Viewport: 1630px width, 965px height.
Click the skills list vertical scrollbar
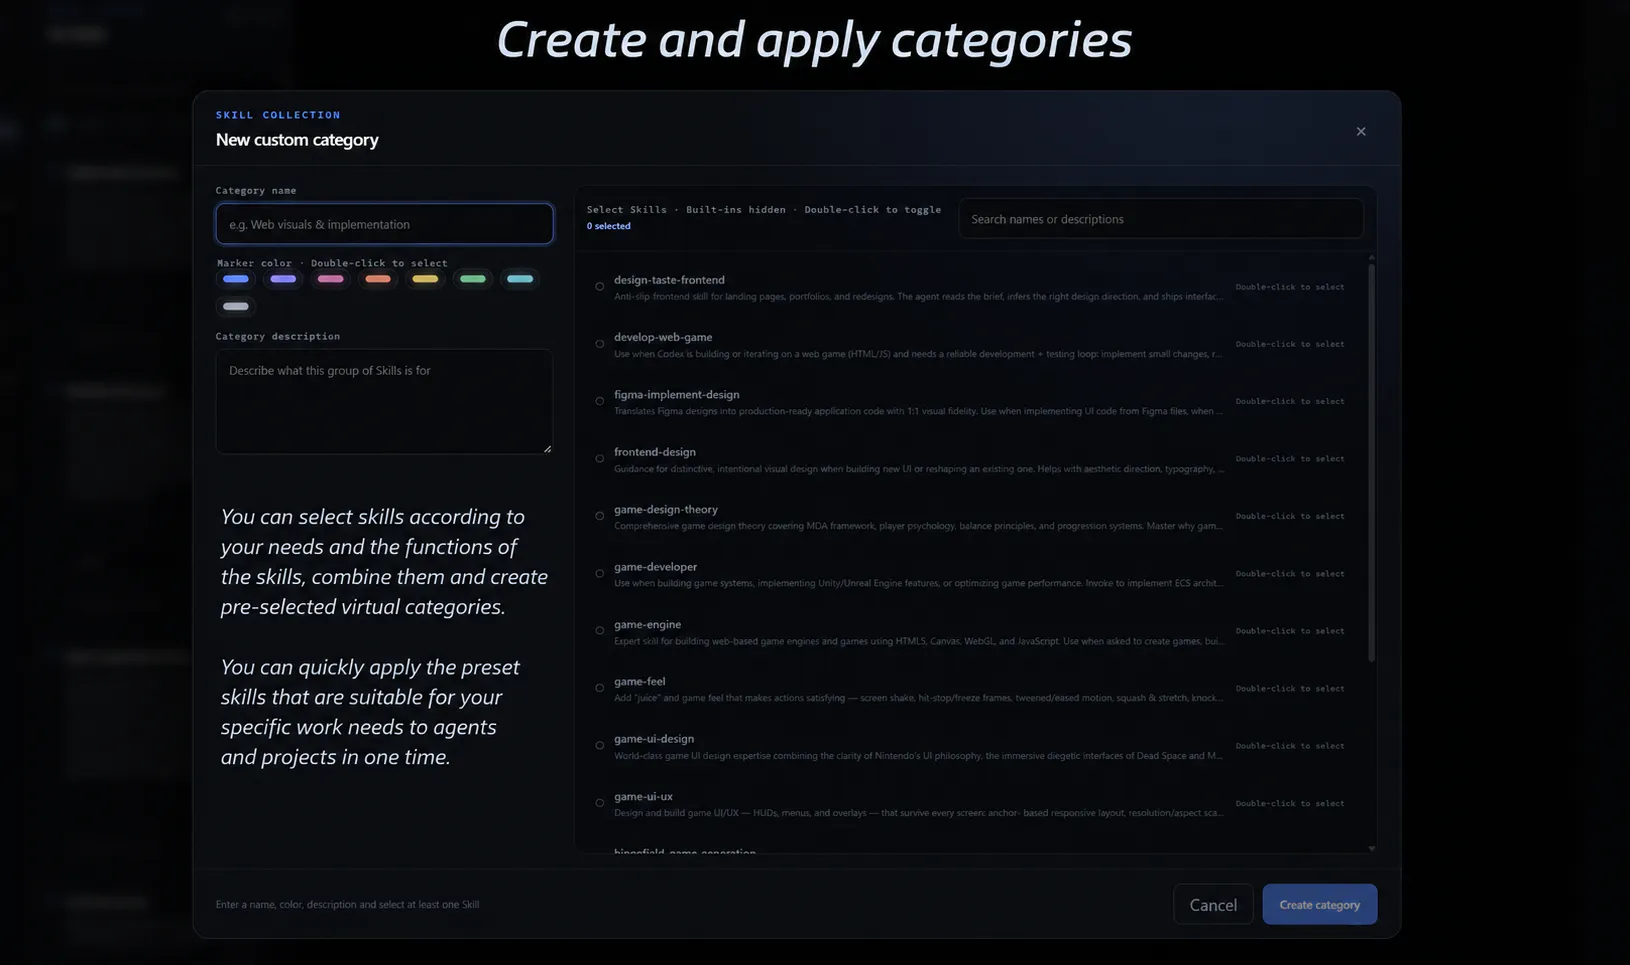pyautogui.click(x=1371, y=461)
